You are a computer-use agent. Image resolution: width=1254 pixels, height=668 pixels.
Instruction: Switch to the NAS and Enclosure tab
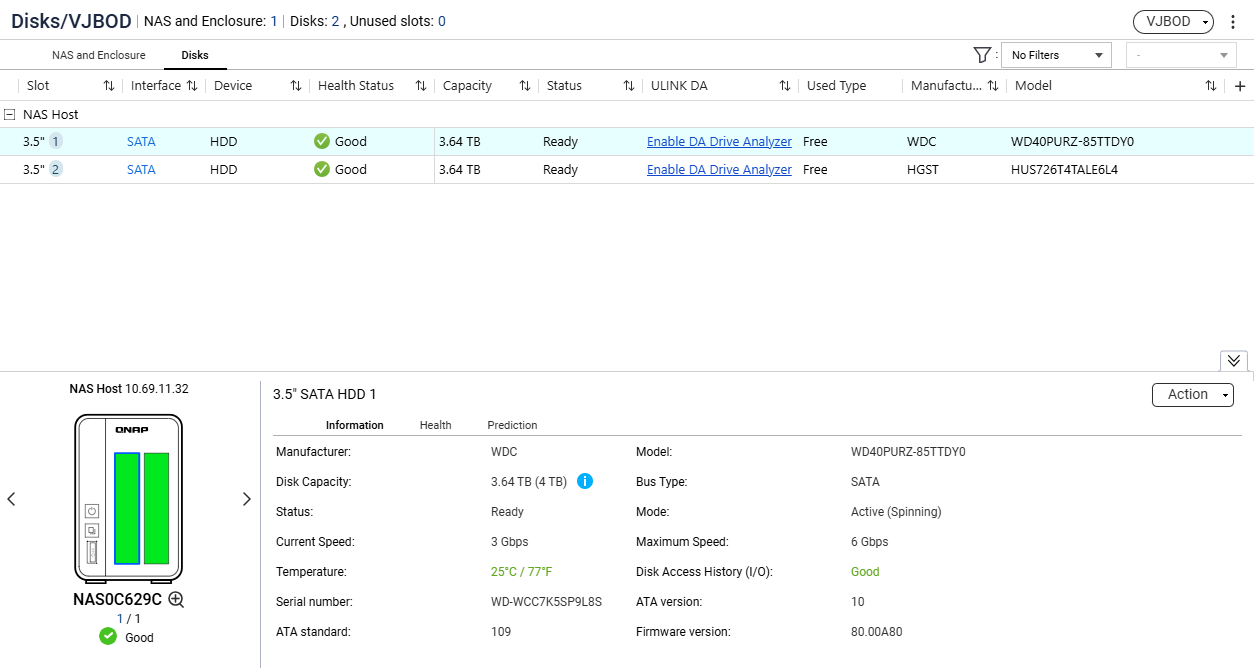point(99,55)
